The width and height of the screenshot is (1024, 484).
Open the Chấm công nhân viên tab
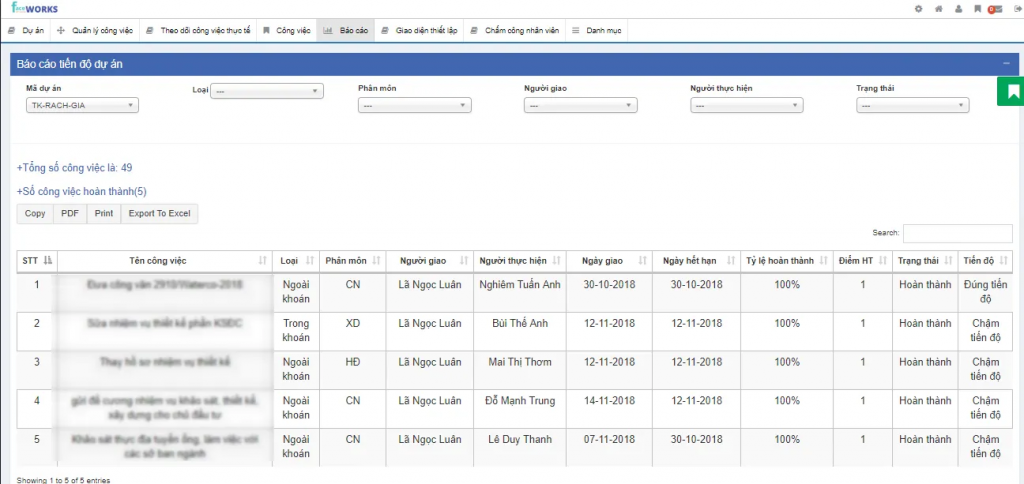(x=514, y=30)
